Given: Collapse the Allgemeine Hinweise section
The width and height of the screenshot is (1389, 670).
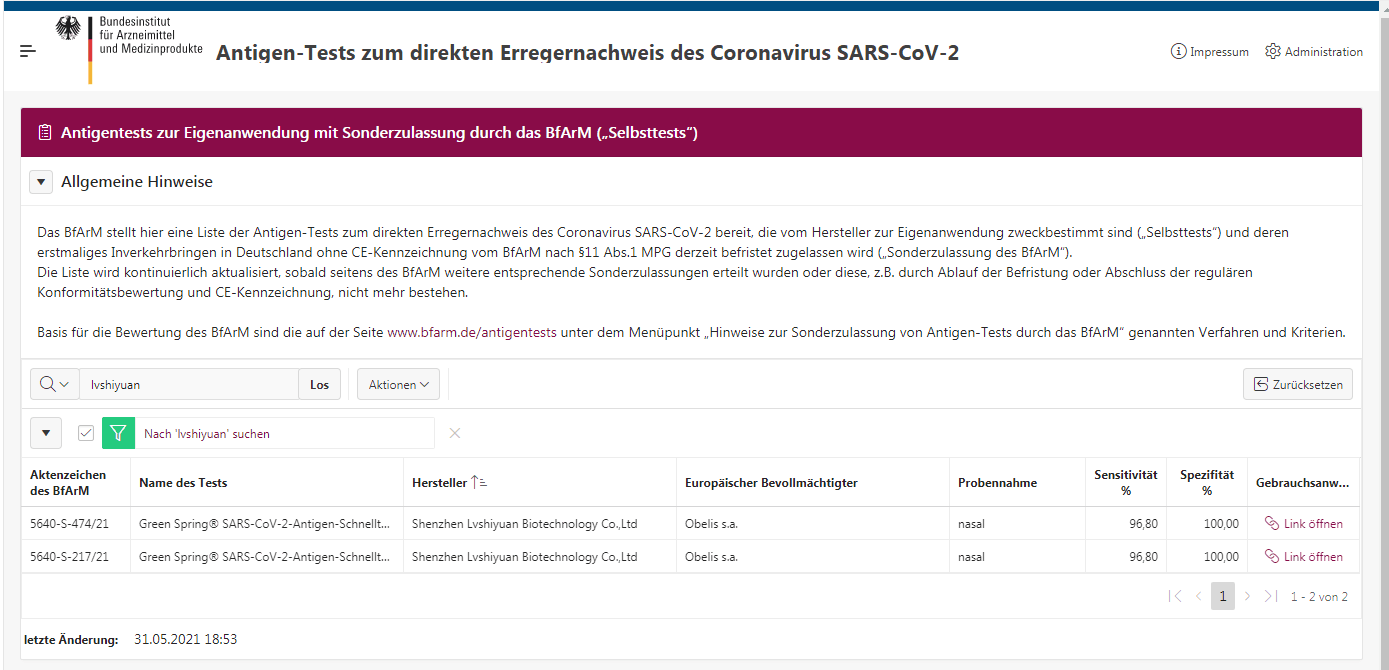Looking at the screenshot, I should click(x=41, y=182).
